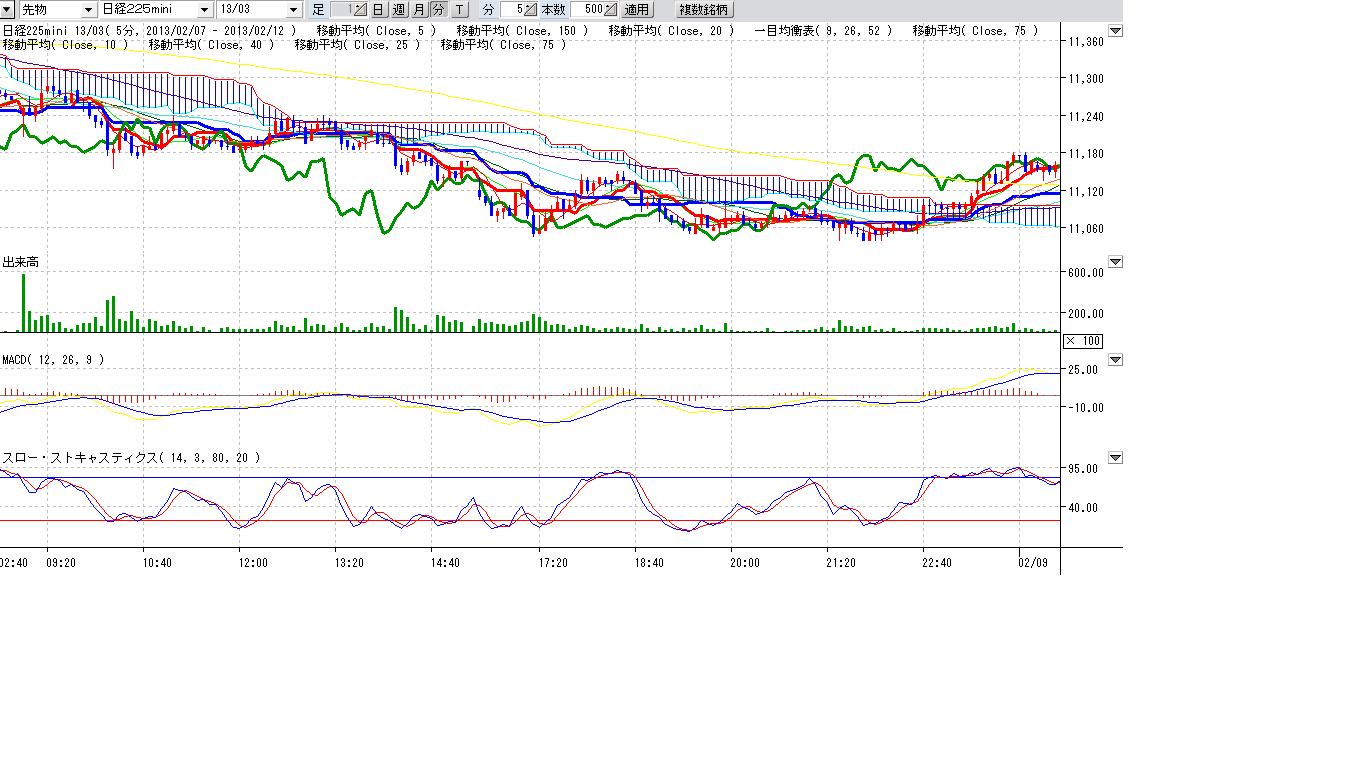This screenshot has height=768, width=1366.
Task: Click the 複数銘柄 multiple symbols button
Action: [x=704, y=9]
